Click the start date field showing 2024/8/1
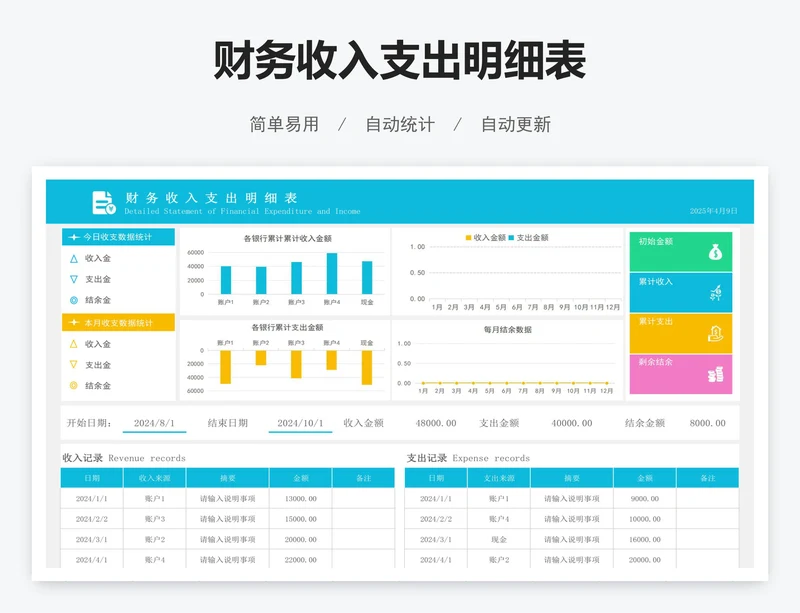The height and width of the screenshot is (613, 800). [x=154, y=423]
